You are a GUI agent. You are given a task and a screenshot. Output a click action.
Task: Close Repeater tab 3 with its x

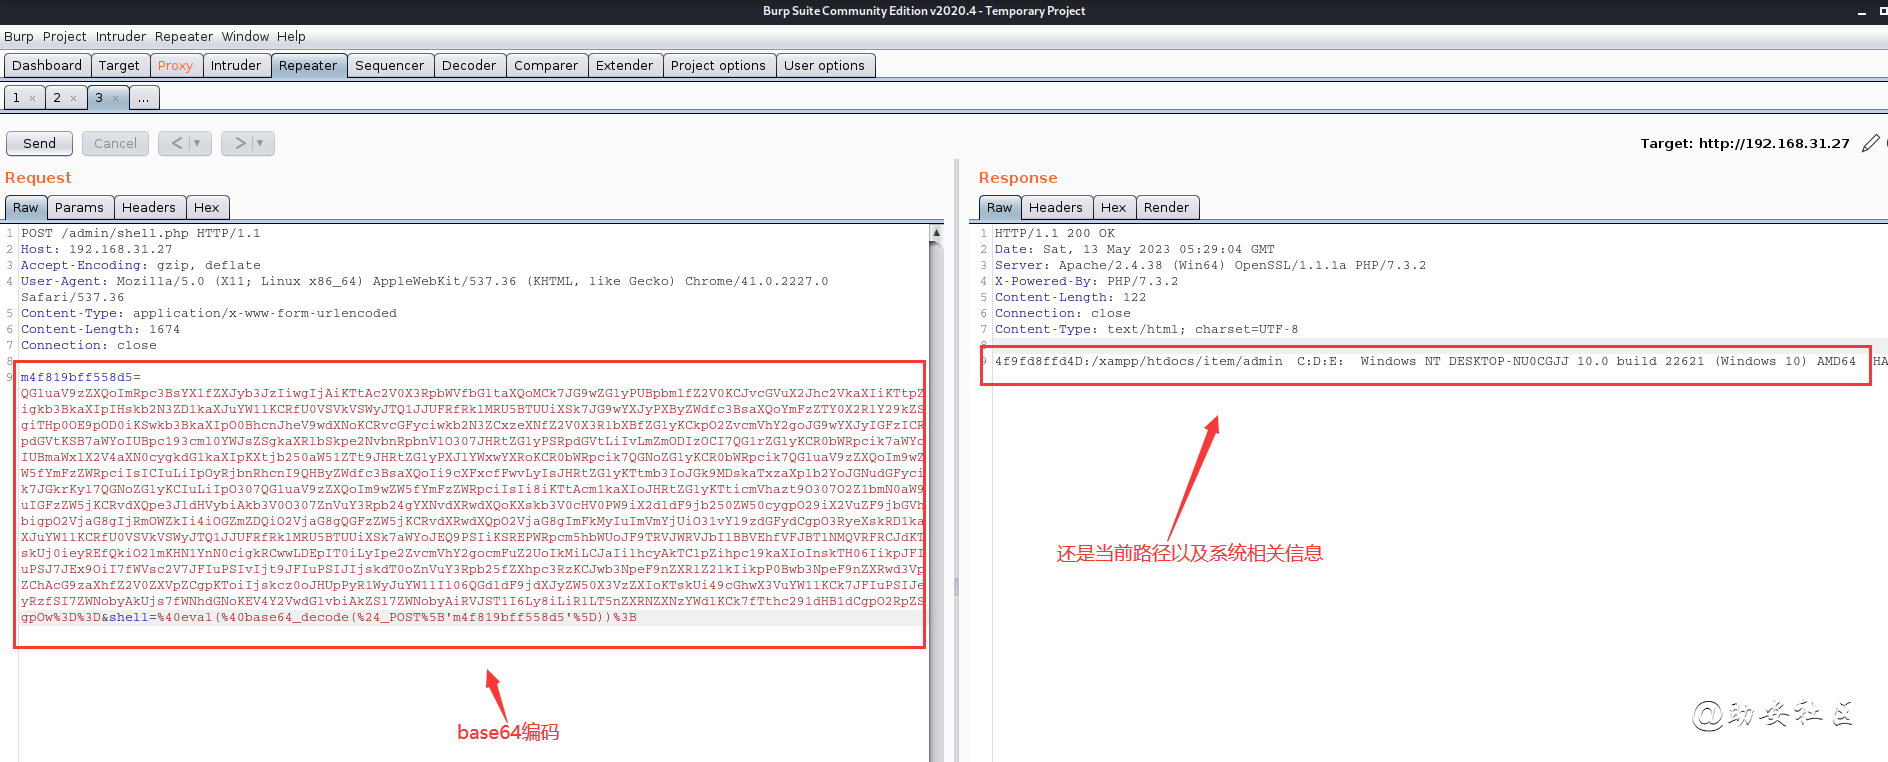(115, 98)
